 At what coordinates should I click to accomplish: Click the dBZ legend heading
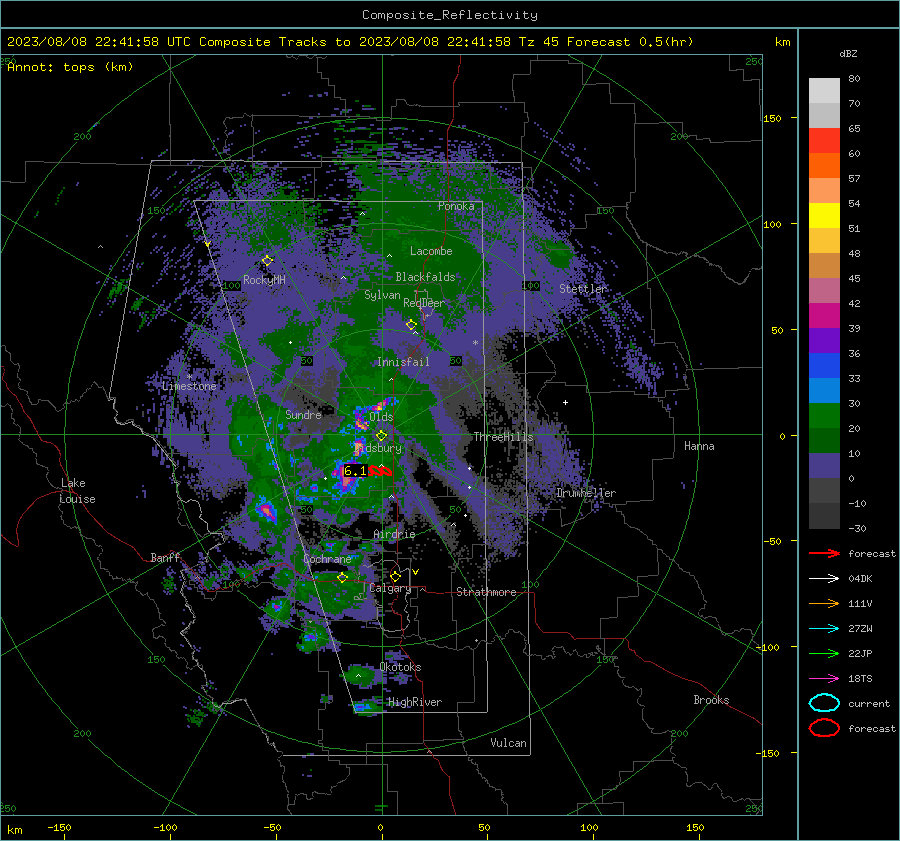point(848,53)
